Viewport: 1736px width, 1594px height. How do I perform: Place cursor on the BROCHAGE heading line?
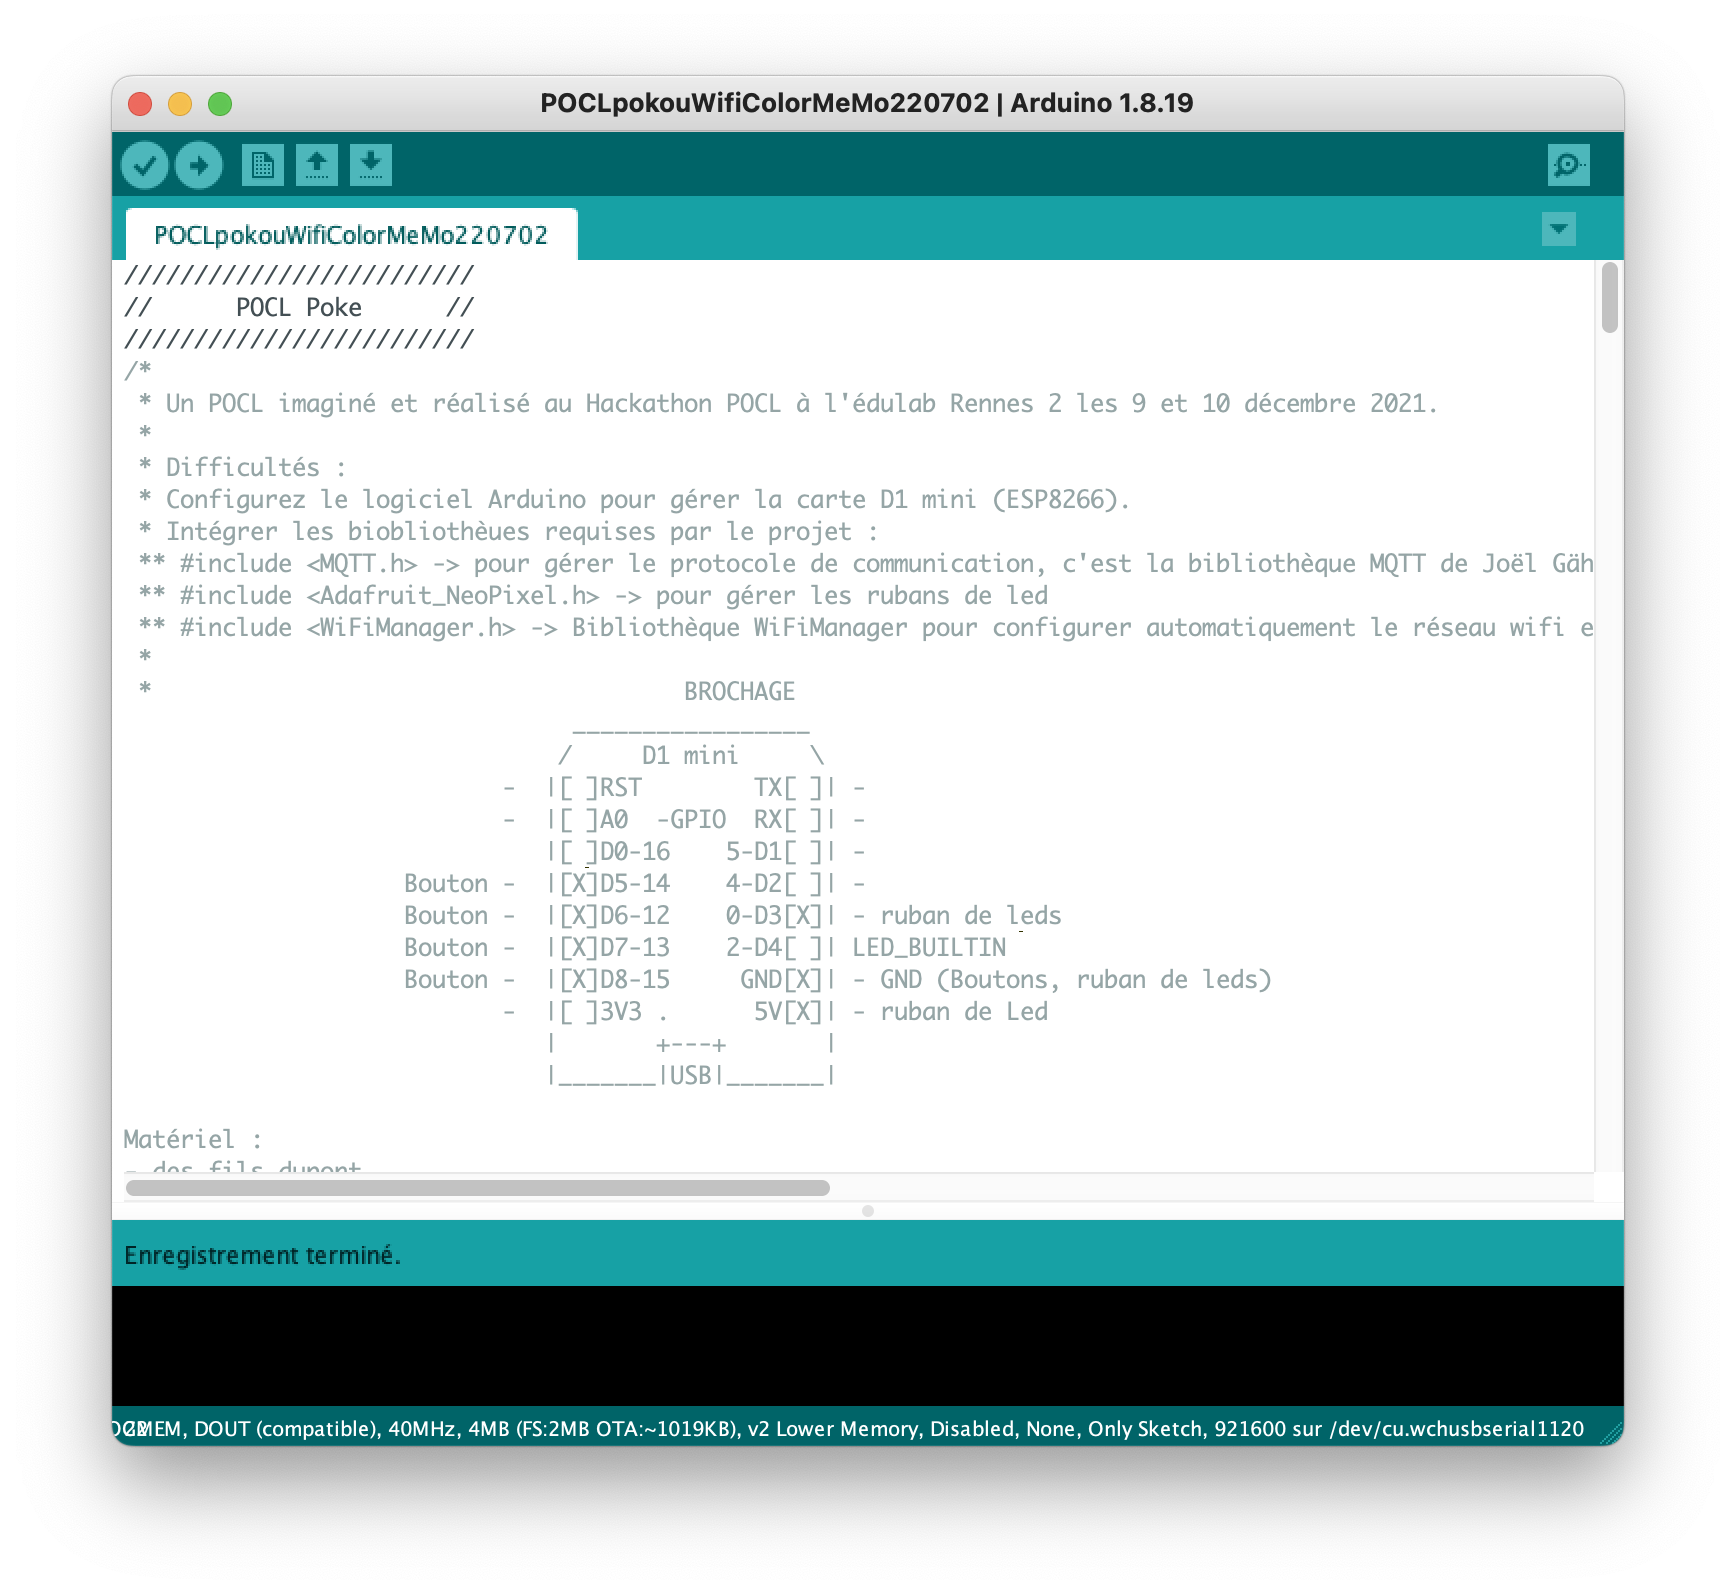click(739, 692)
